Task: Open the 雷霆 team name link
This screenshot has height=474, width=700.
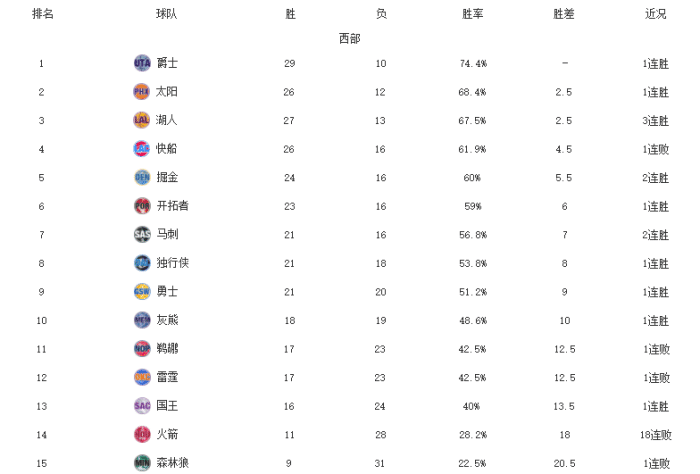Action: [x=168, y=377]
